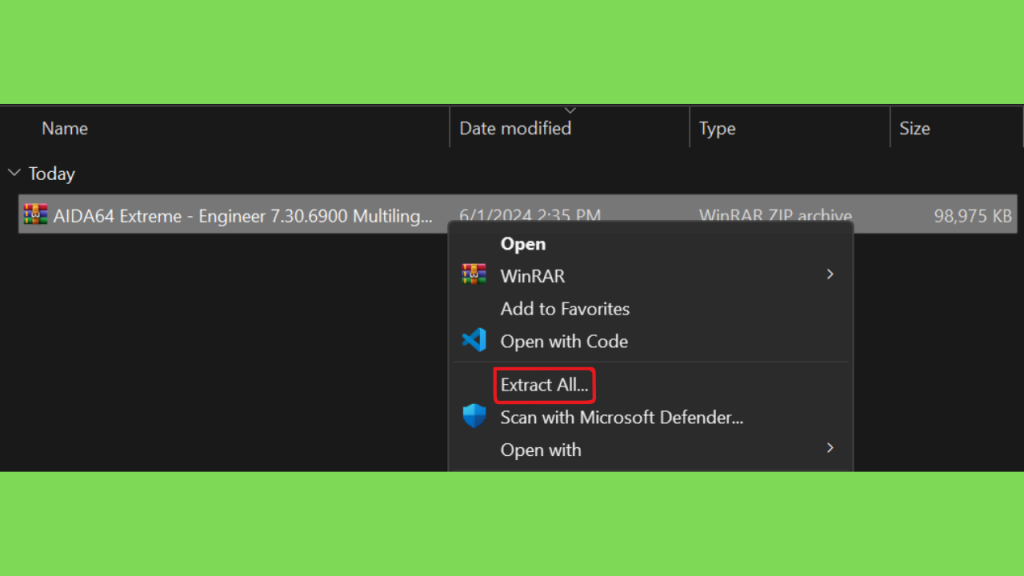Expand the WinRAR submenu arrow
Screen dimensions: 1024x576
pos(830,274)
